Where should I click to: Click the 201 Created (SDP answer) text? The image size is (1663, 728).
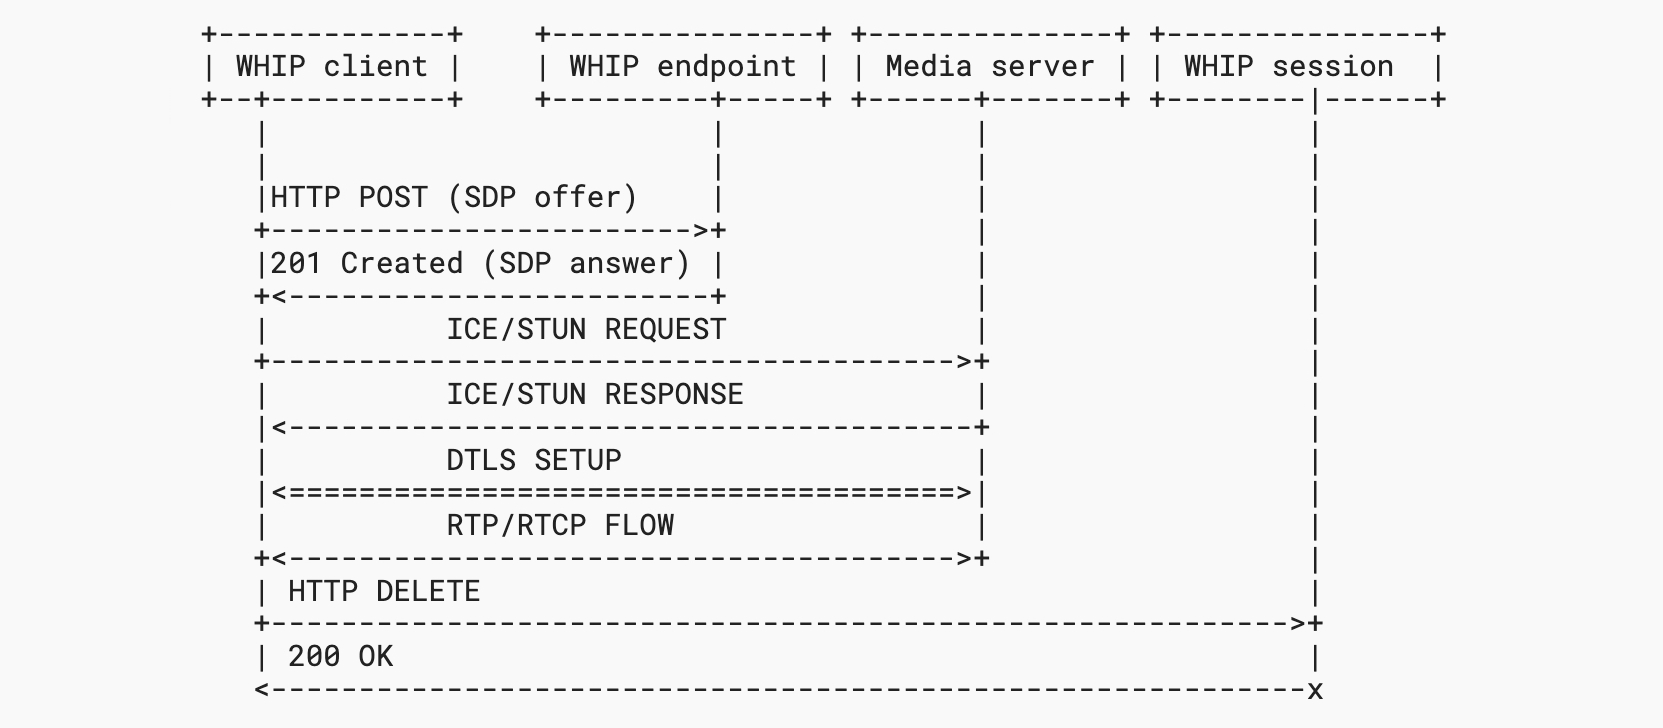pyautogui.click(x=480, y=264)
